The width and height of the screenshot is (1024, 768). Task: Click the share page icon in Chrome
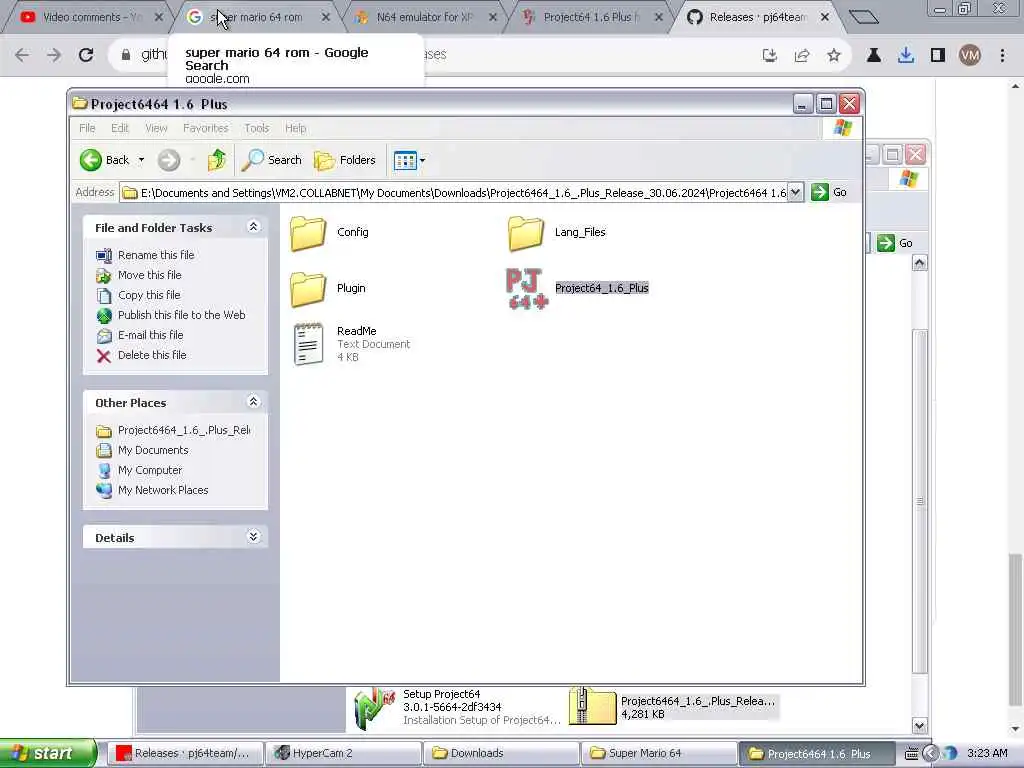coord(802,56)
